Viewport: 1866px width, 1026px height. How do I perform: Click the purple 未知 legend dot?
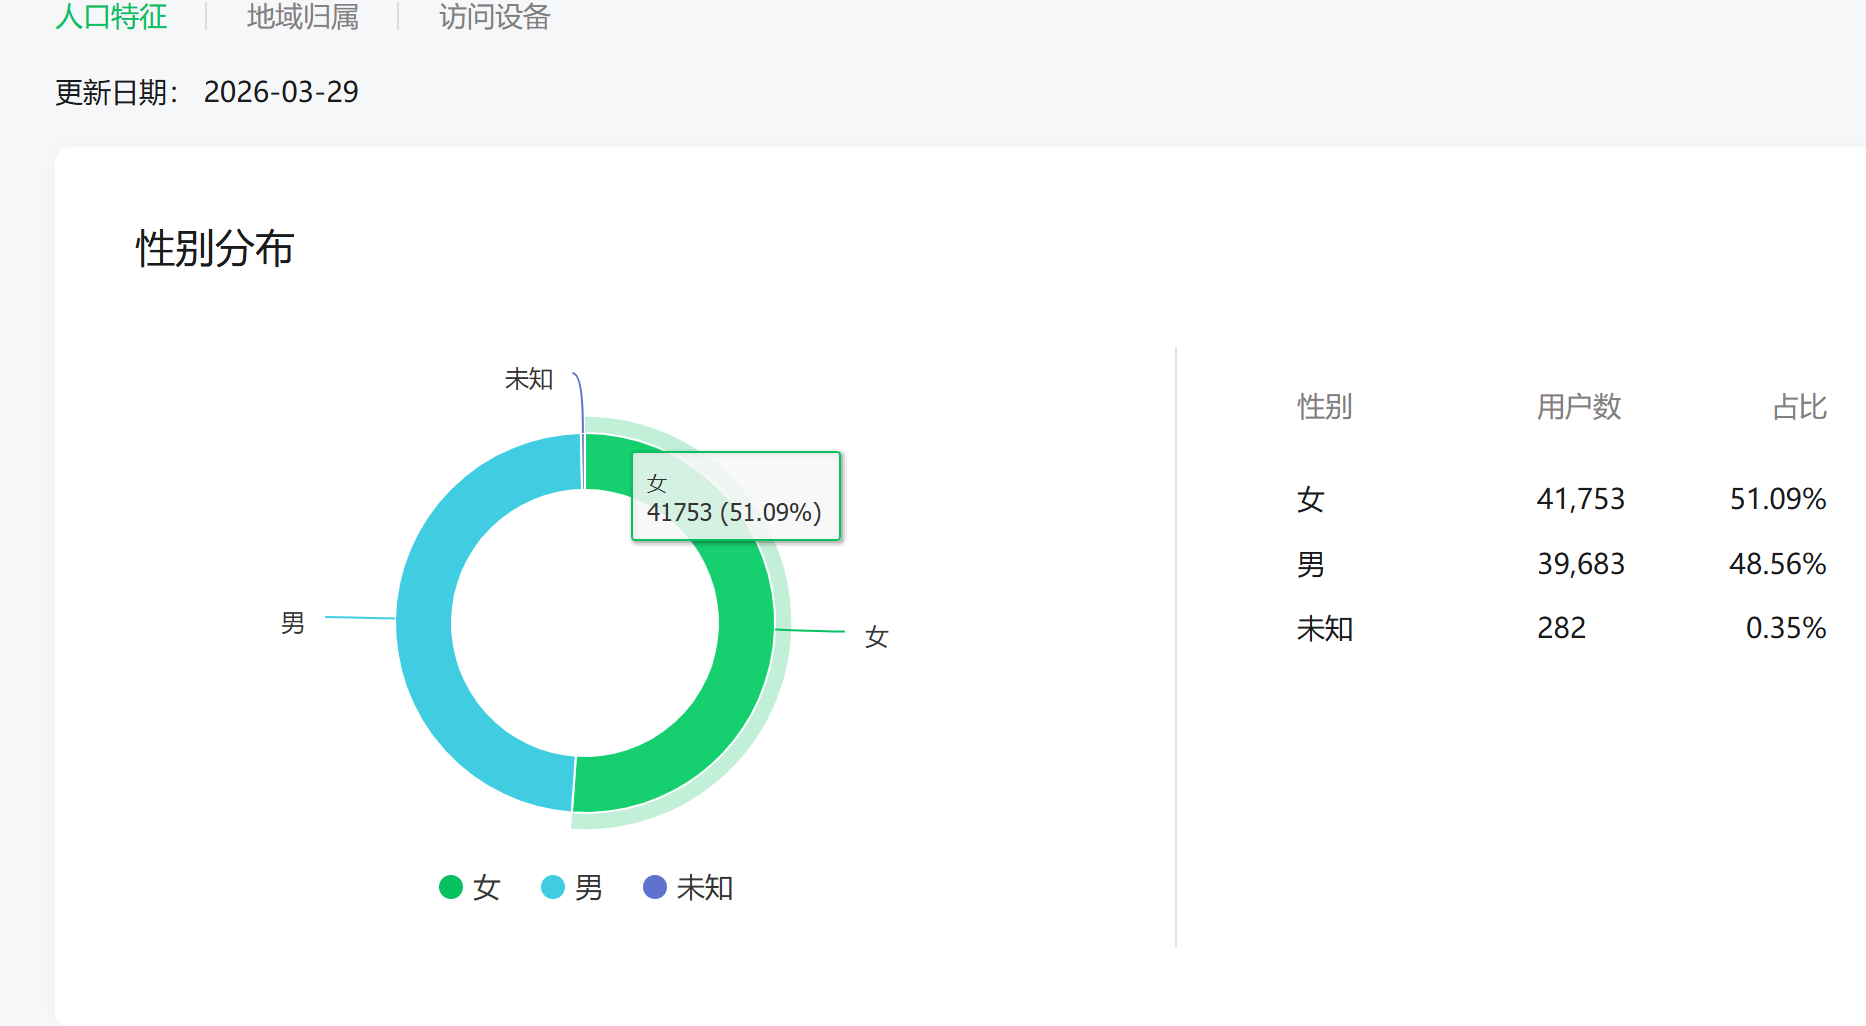[655, 887]
